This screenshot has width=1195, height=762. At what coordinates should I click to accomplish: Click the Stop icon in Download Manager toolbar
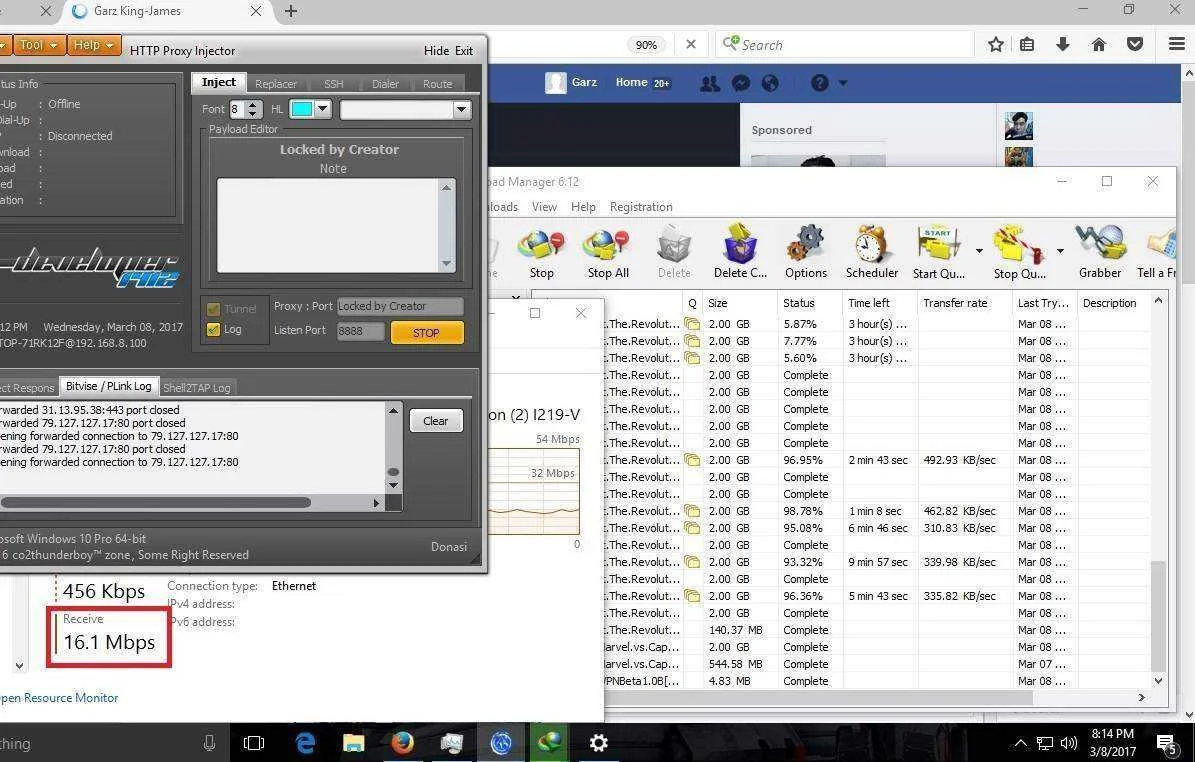[x=541, y=253]
